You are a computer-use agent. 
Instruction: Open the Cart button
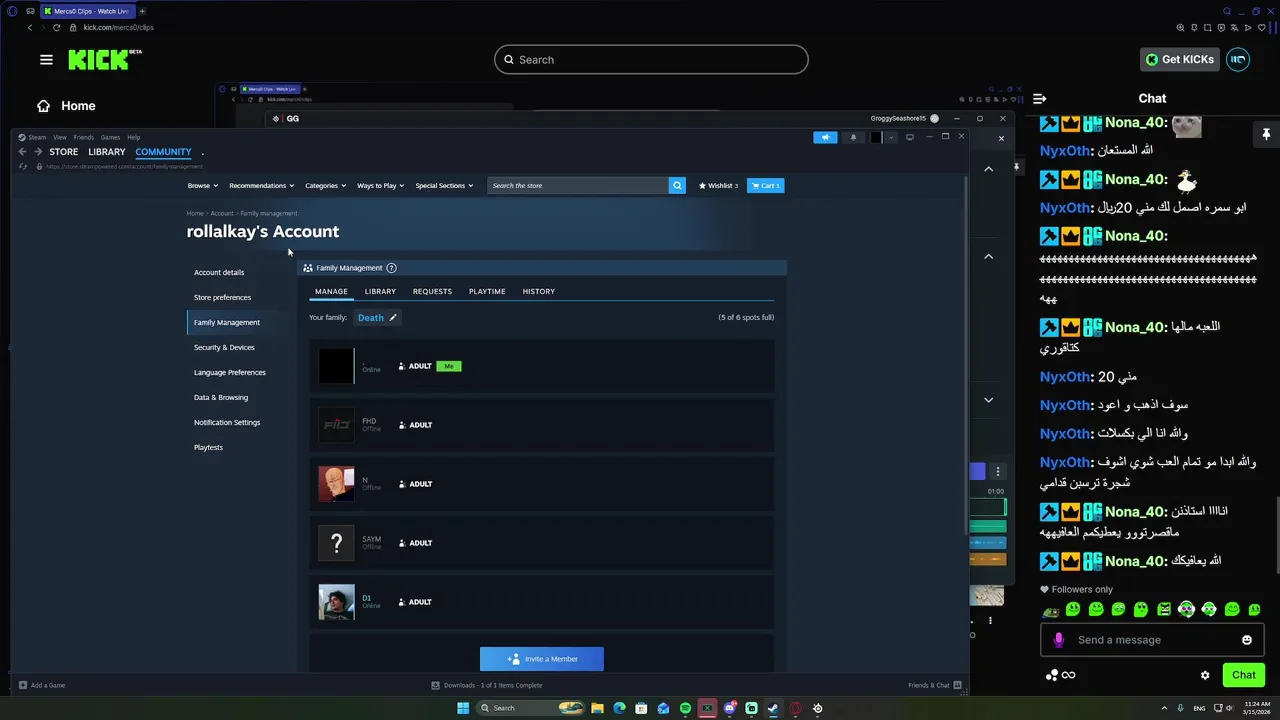(765, 185)
